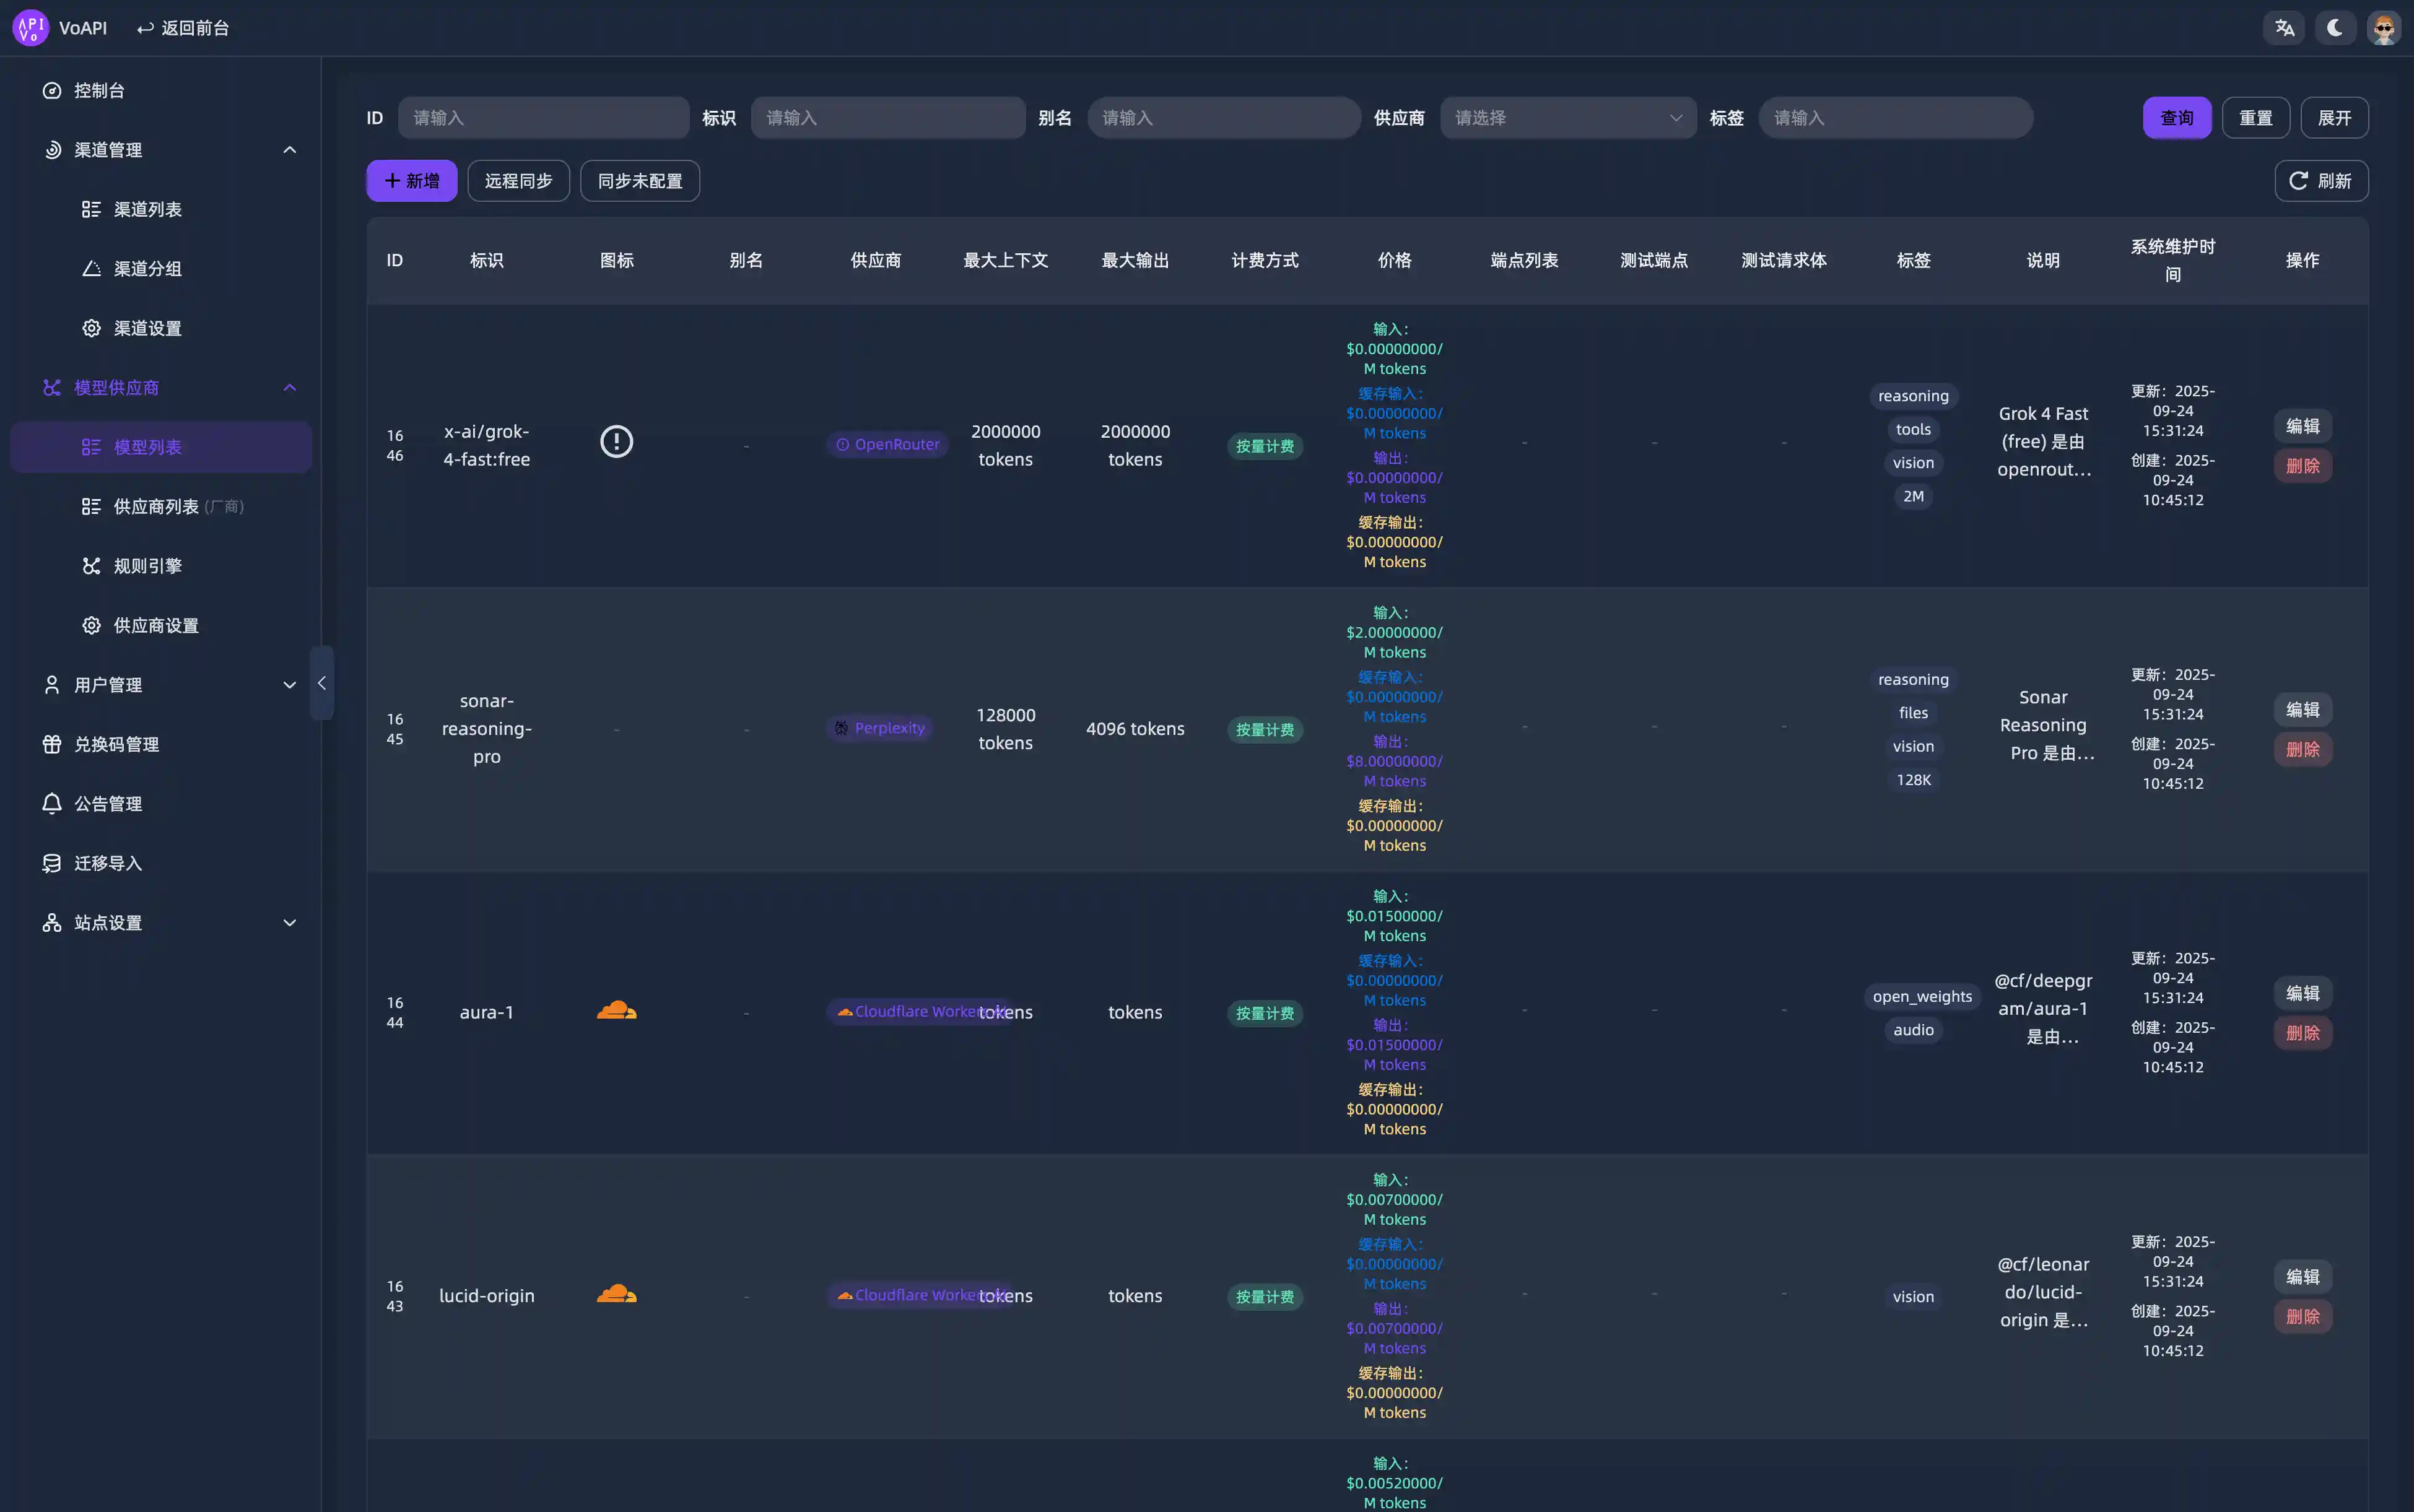
Task: Go to 规则引擎 menu item
Action: pyautogui.click(x=147, y=566)
